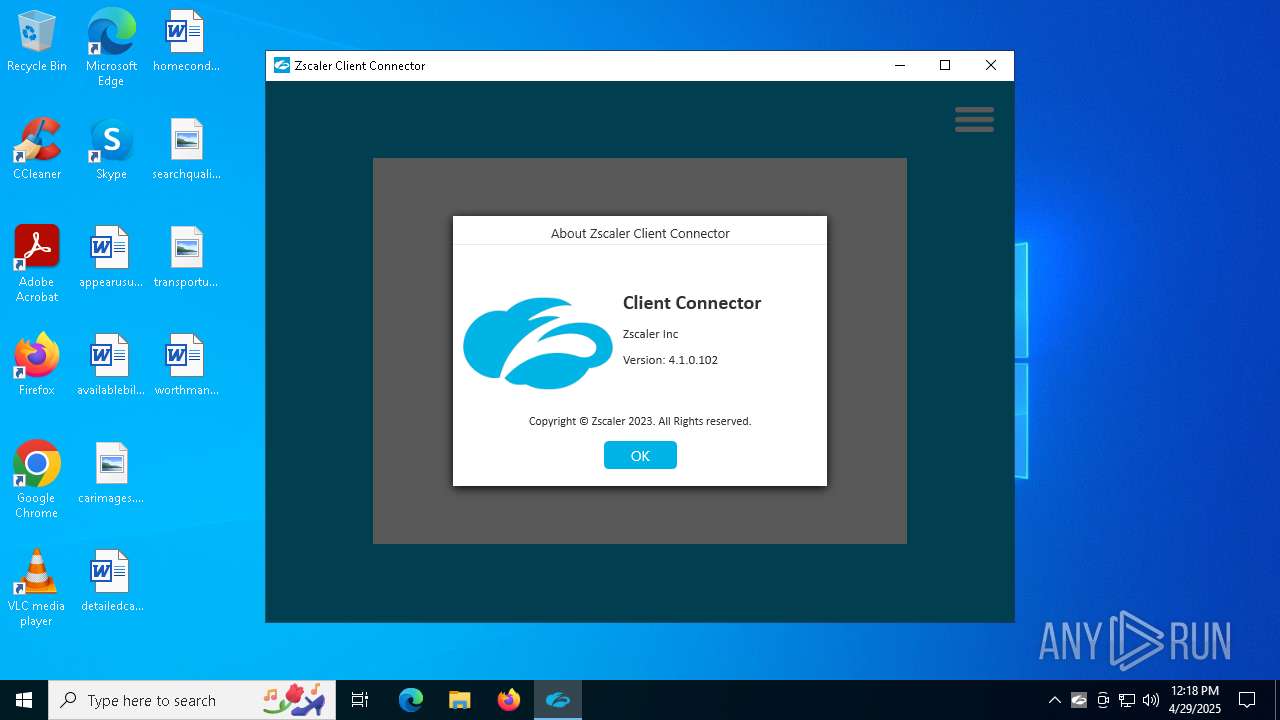Open the hamburger menu in Zscaler window
The width and height of the screenshot is (1280, 720).
pos(974,119)
